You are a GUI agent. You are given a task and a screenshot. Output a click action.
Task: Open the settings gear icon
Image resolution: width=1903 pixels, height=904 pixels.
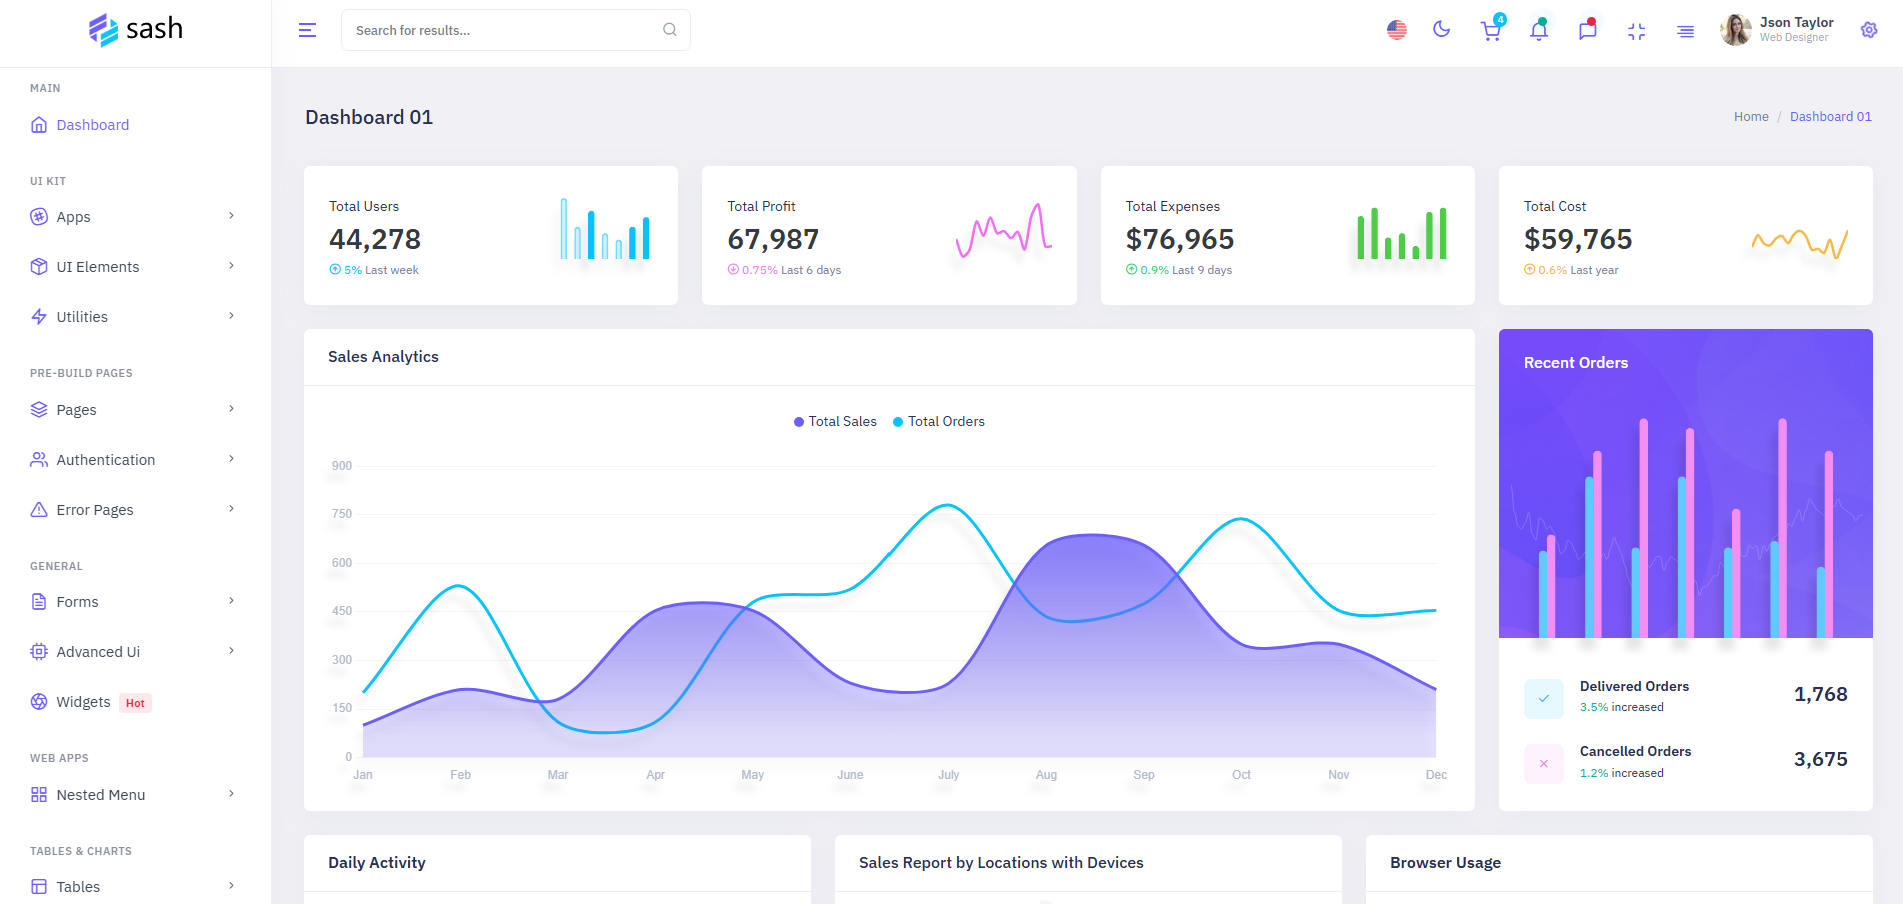pos(1869,30)
